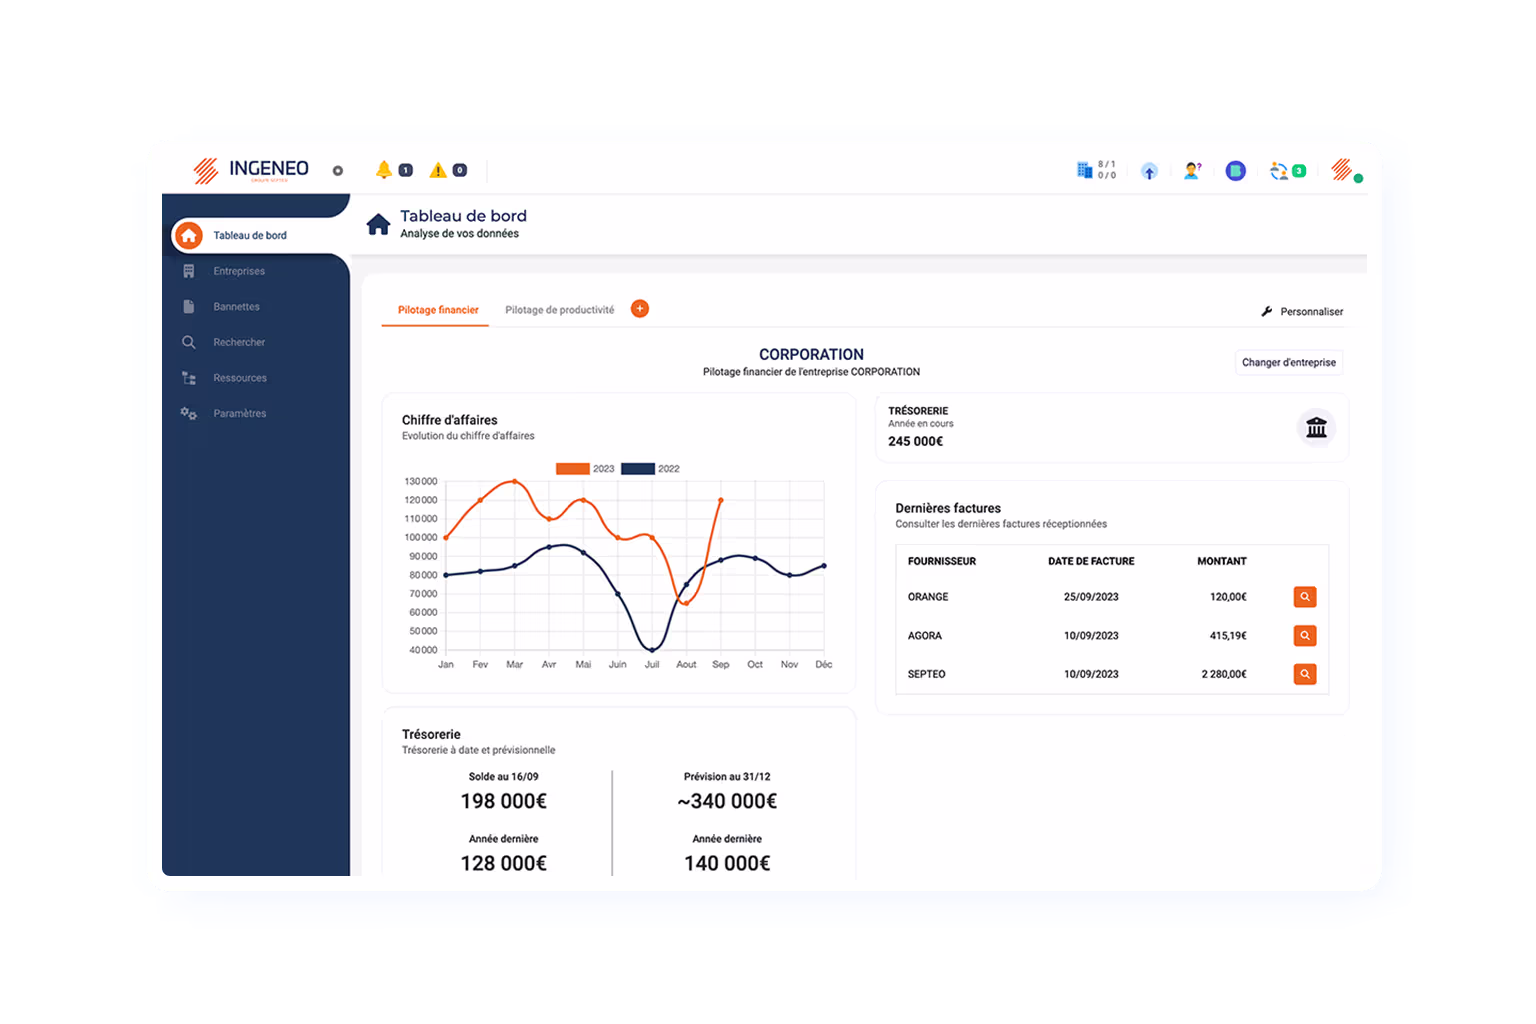The height and width of the screenshot is (1024, 1536).
Task: Click the 2 280,00€ amount
Action: click(1224, 674)
